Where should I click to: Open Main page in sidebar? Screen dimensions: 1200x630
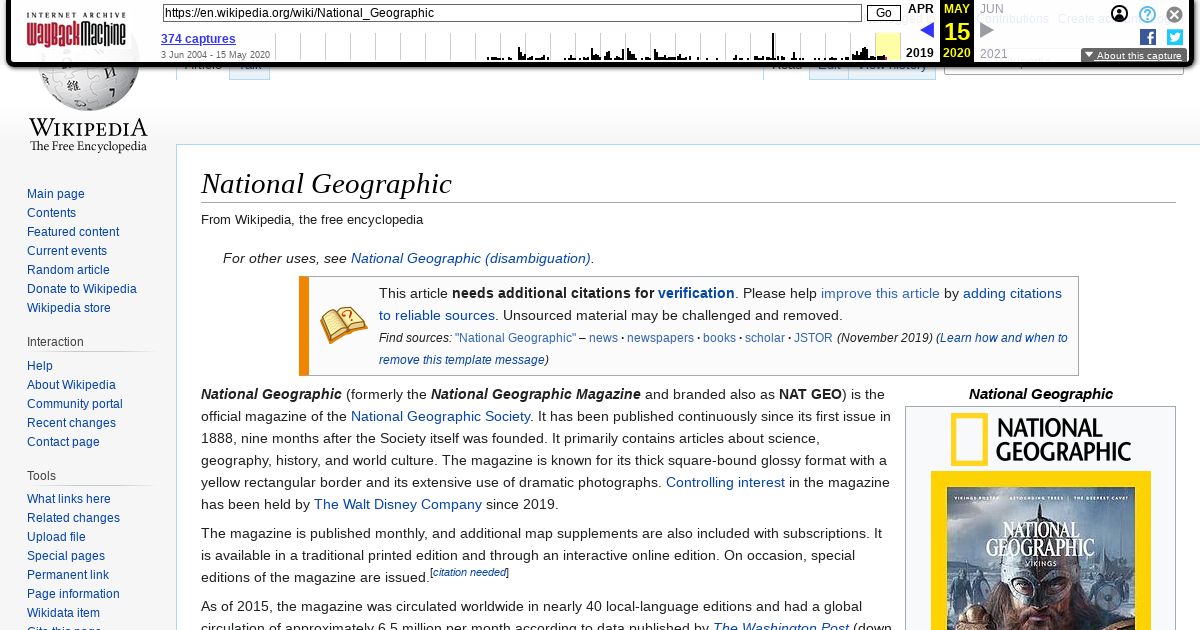[56, 194]
